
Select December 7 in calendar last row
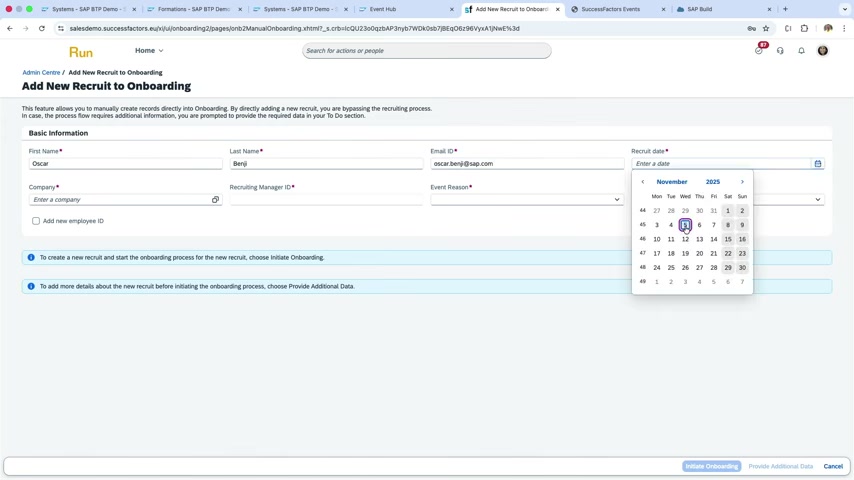pyautogui.click(x=742, y=282)
